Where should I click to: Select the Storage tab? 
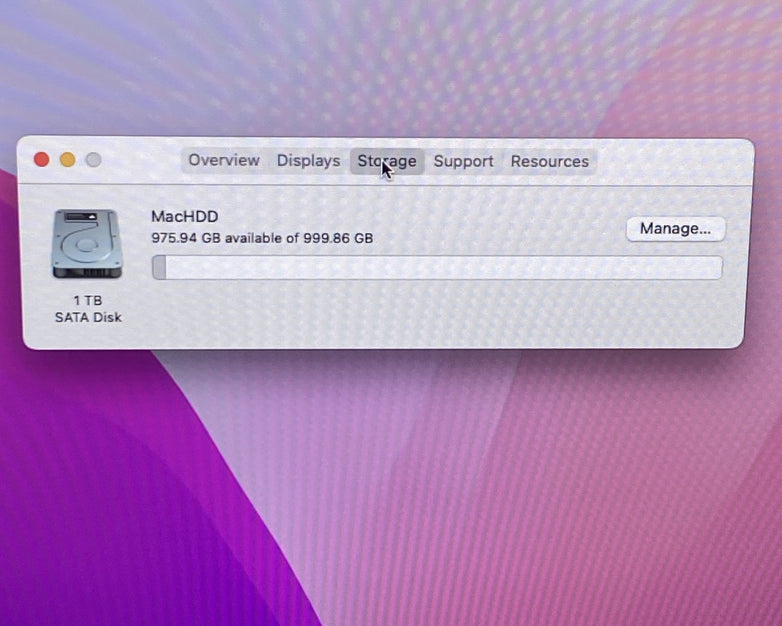pos(387,162)
